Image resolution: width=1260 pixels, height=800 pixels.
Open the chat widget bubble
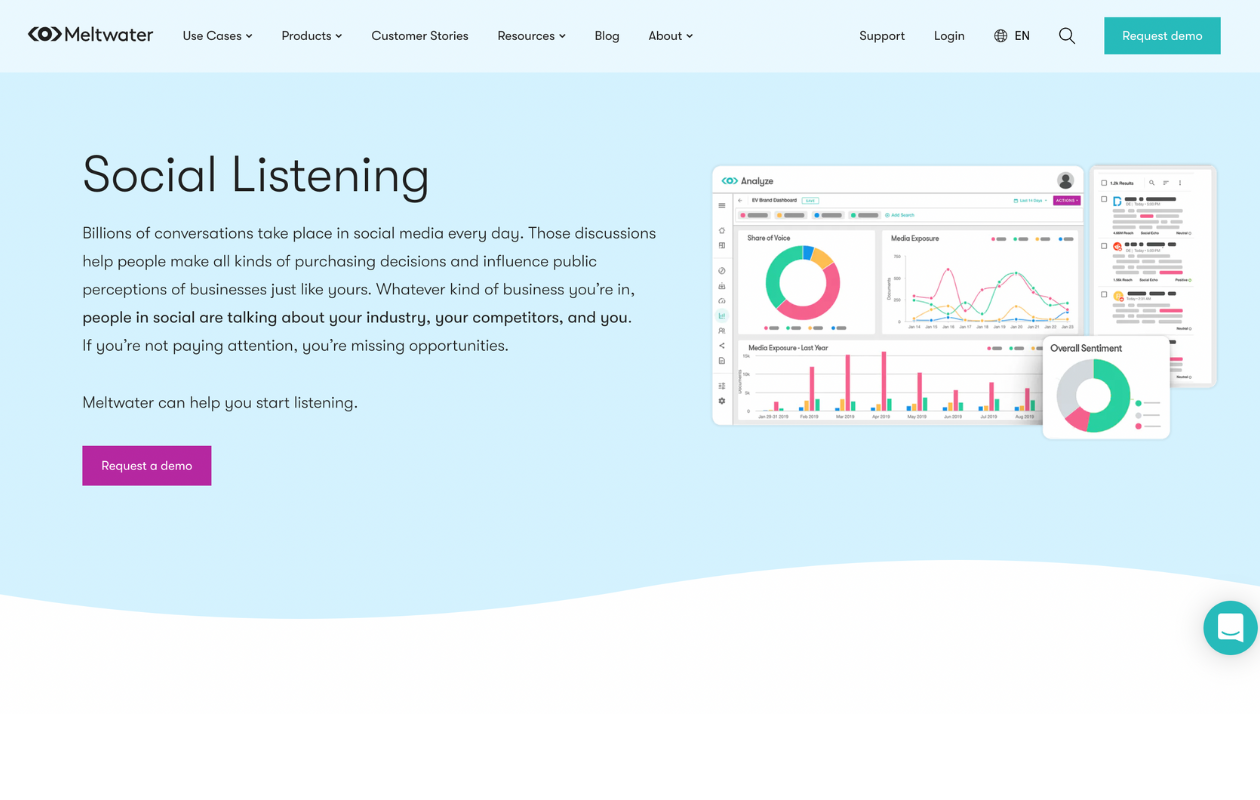[x=1230, y=628]
